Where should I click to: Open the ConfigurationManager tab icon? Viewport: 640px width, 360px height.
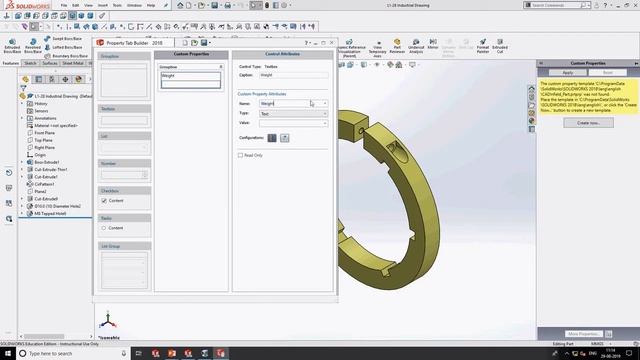coord(52,79)
